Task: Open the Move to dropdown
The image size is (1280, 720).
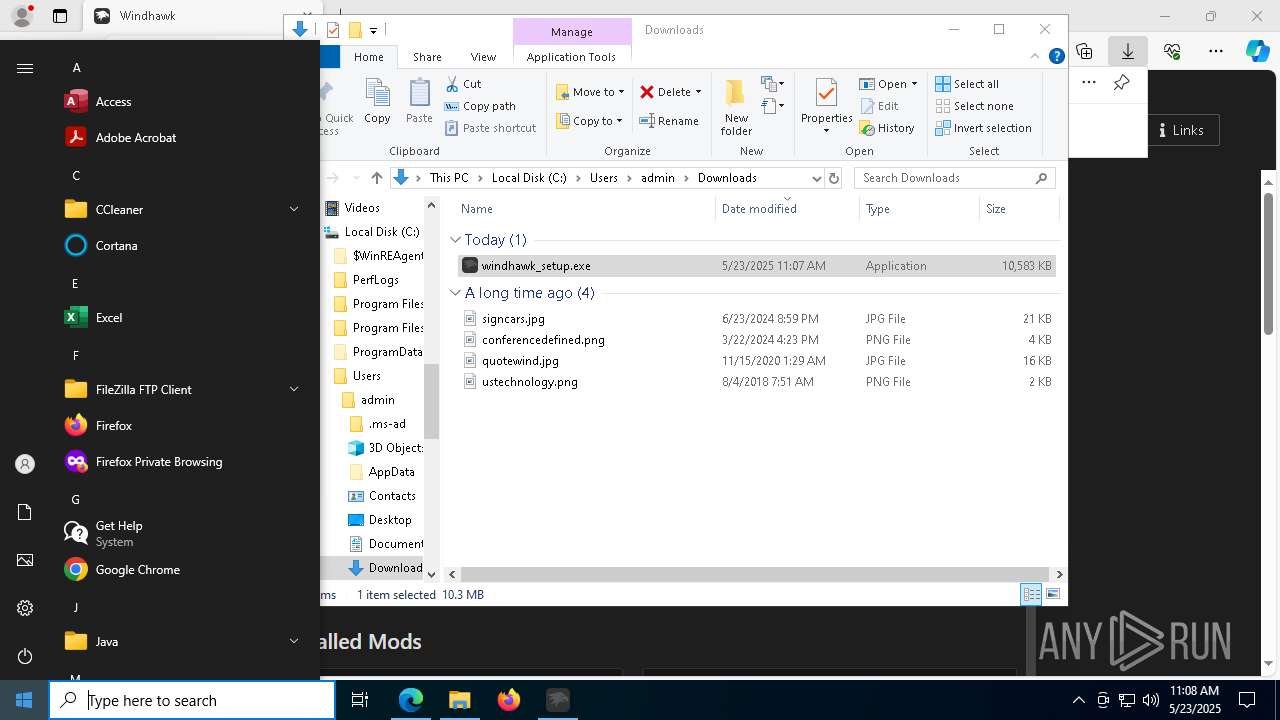Action: coord(590,92)
